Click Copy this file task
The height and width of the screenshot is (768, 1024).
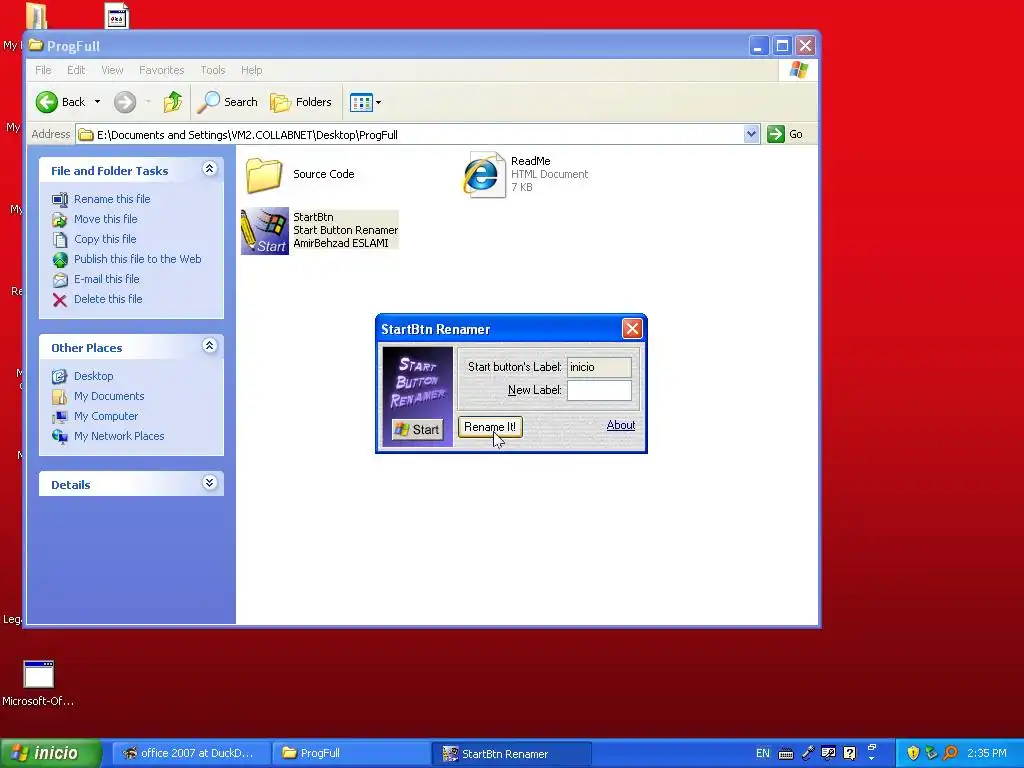pos(105,239)
